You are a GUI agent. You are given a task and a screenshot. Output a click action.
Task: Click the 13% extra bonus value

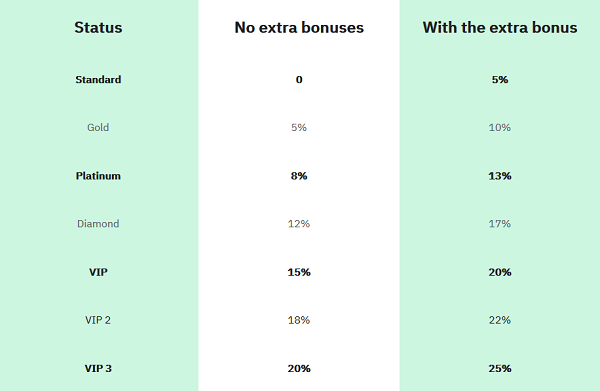500,176
